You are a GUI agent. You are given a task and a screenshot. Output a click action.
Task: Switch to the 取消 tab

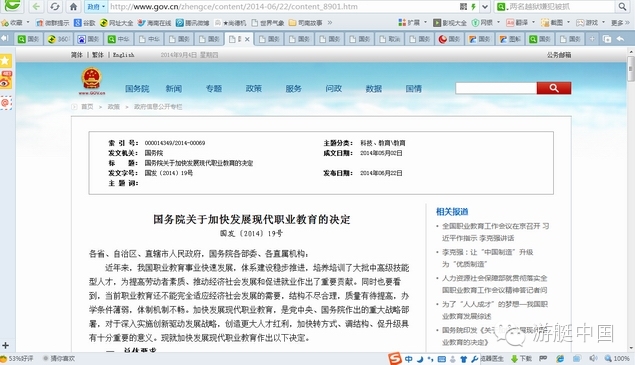[389, 39]
